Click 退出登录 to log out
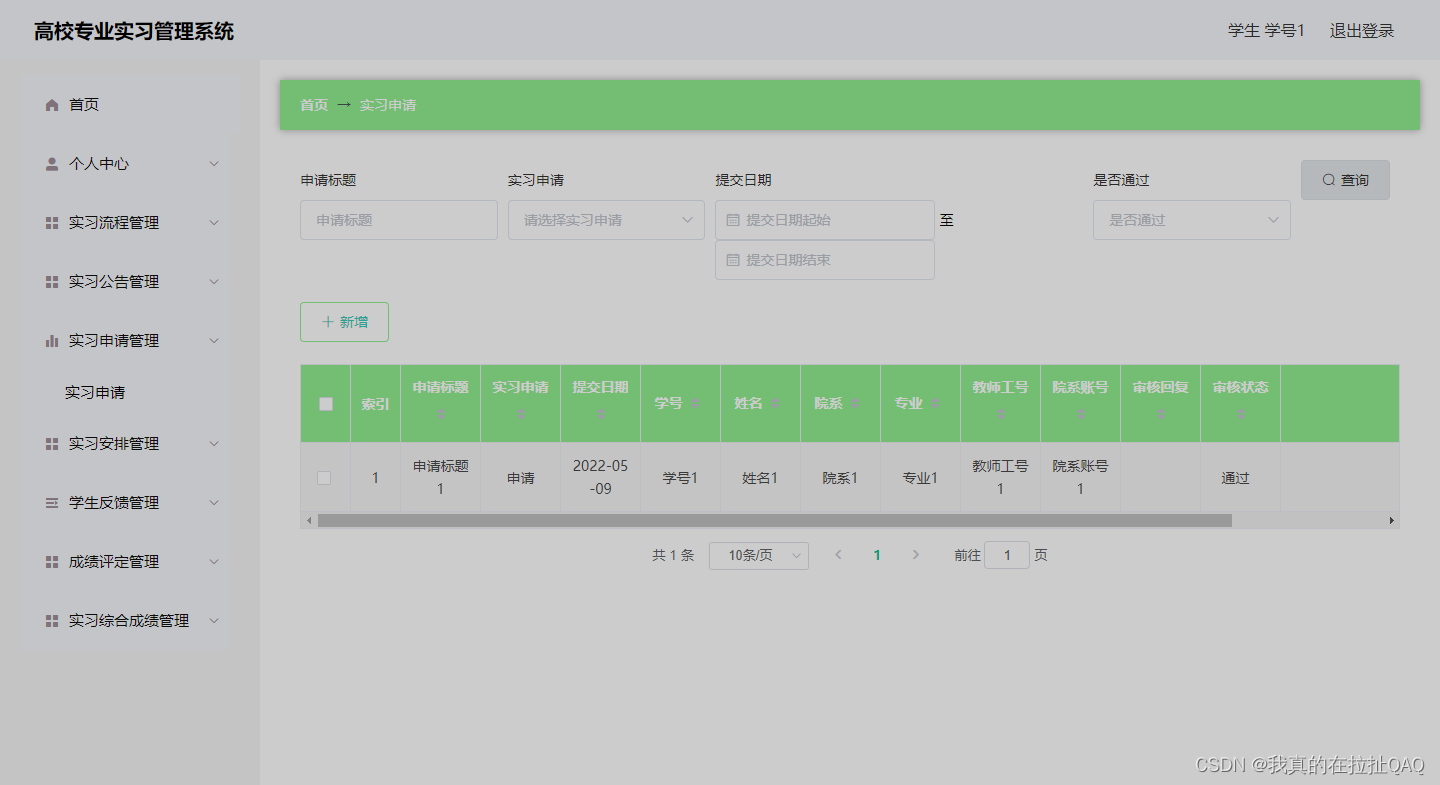This screenshot has height=785, width=1440. tap(1361, 30)
